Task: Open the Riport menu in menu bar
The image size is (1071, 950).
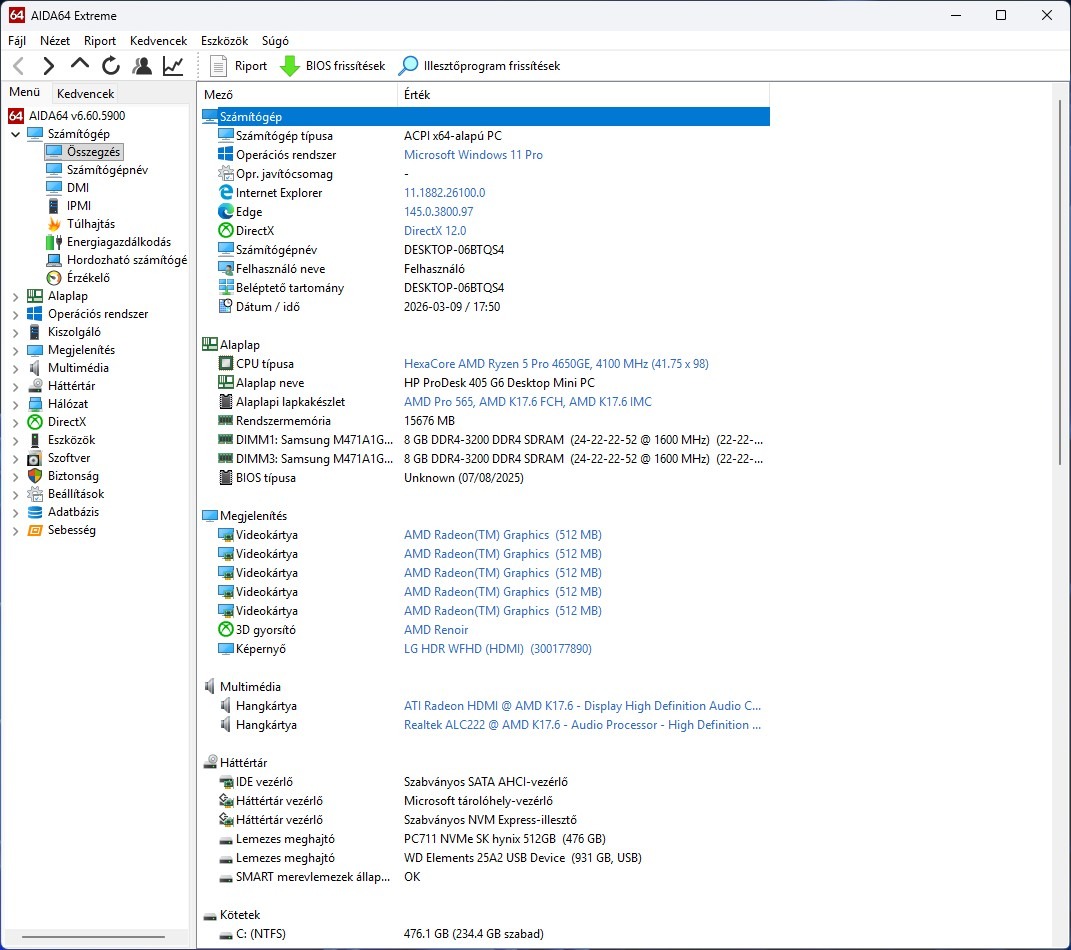Action: pyautogui.click(x=100, y=41)
